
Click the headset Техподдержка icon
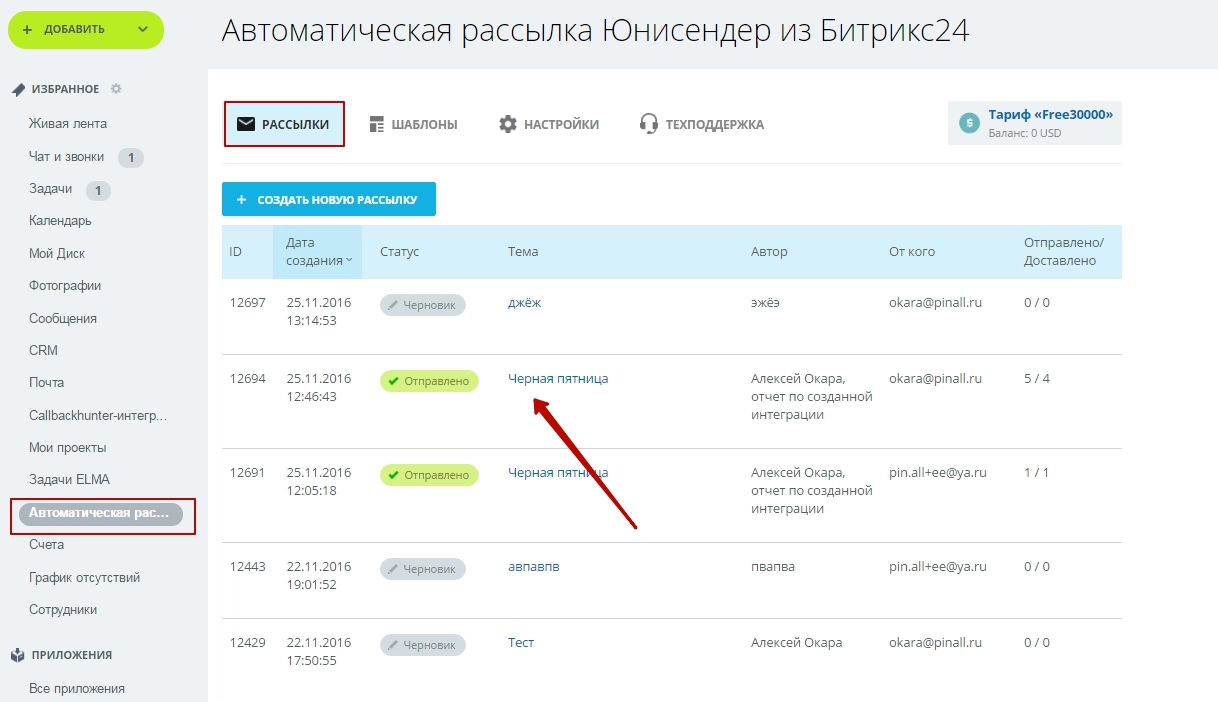pos(649,124)
